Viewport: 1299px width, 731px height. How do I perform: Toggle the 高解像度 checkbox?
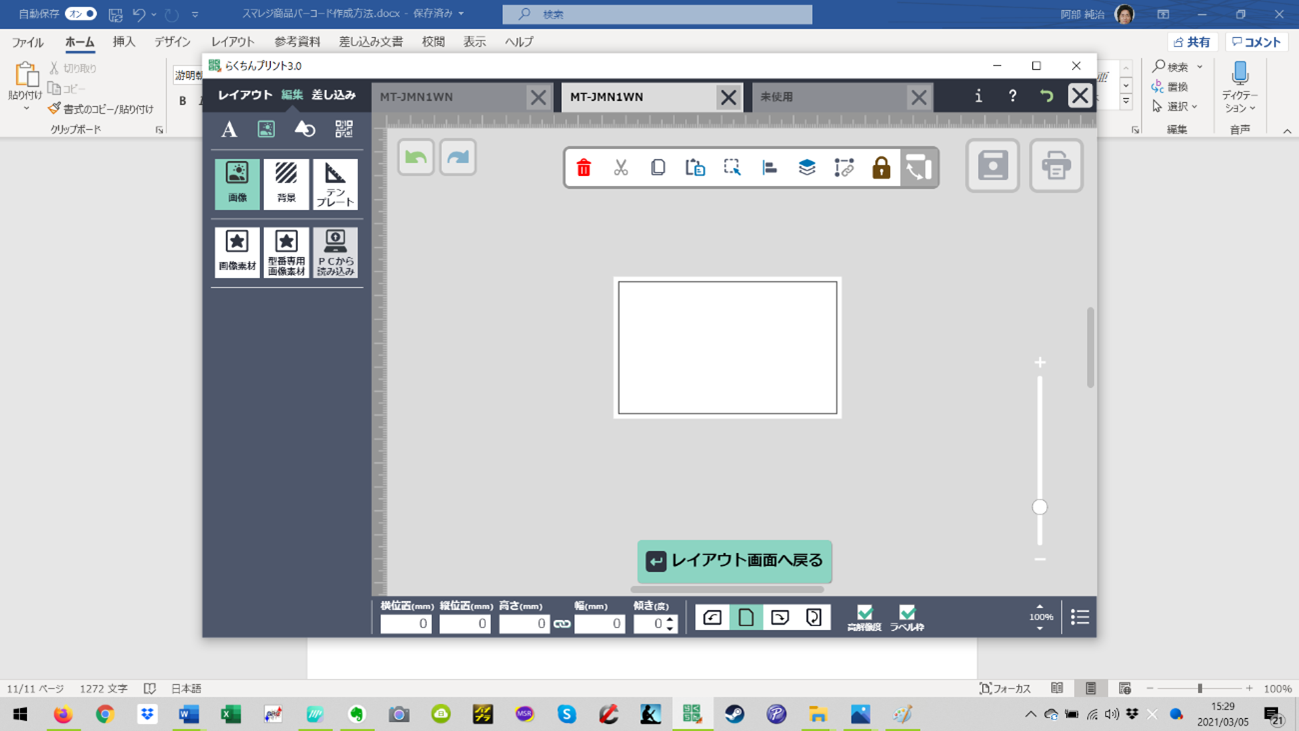tap(865, 613)
